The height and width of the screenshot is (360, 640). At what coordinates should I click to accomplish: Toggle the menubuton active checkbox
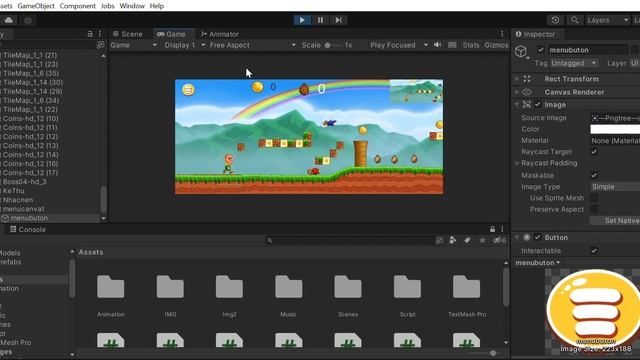[x=541, y=50]
